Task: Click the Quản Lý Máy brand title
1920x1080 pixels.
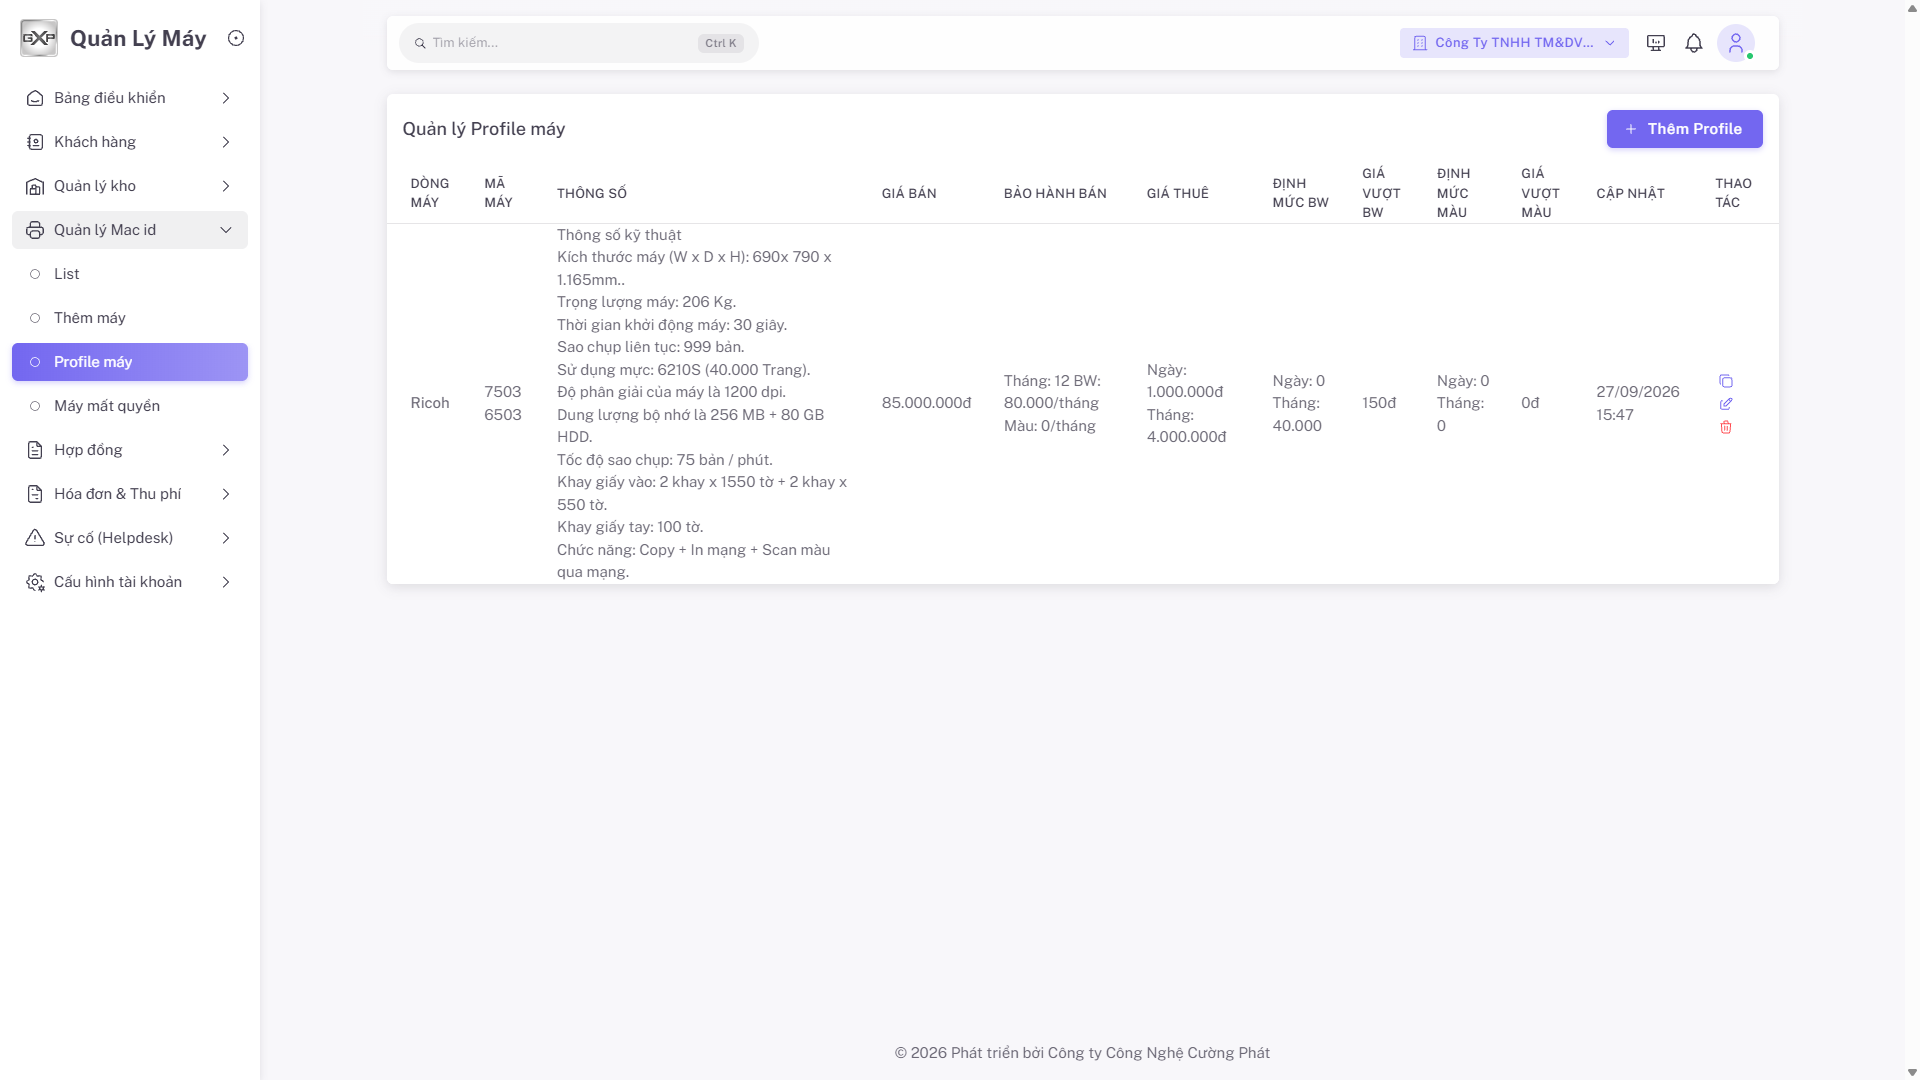Action: click(x=138, y=38)
